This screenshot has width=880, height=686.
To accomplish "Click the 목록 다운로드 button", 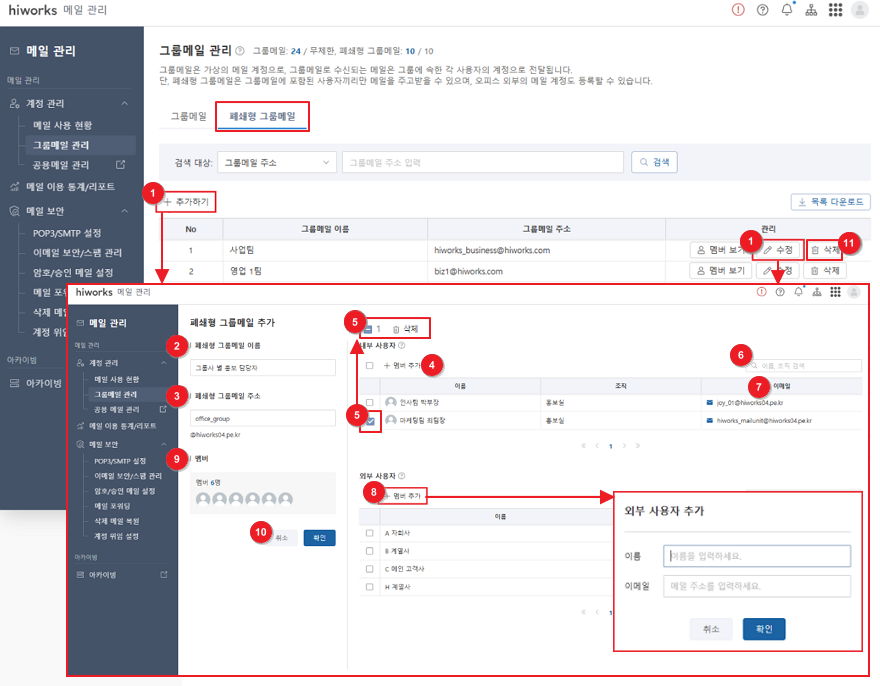I will point(830,202).
